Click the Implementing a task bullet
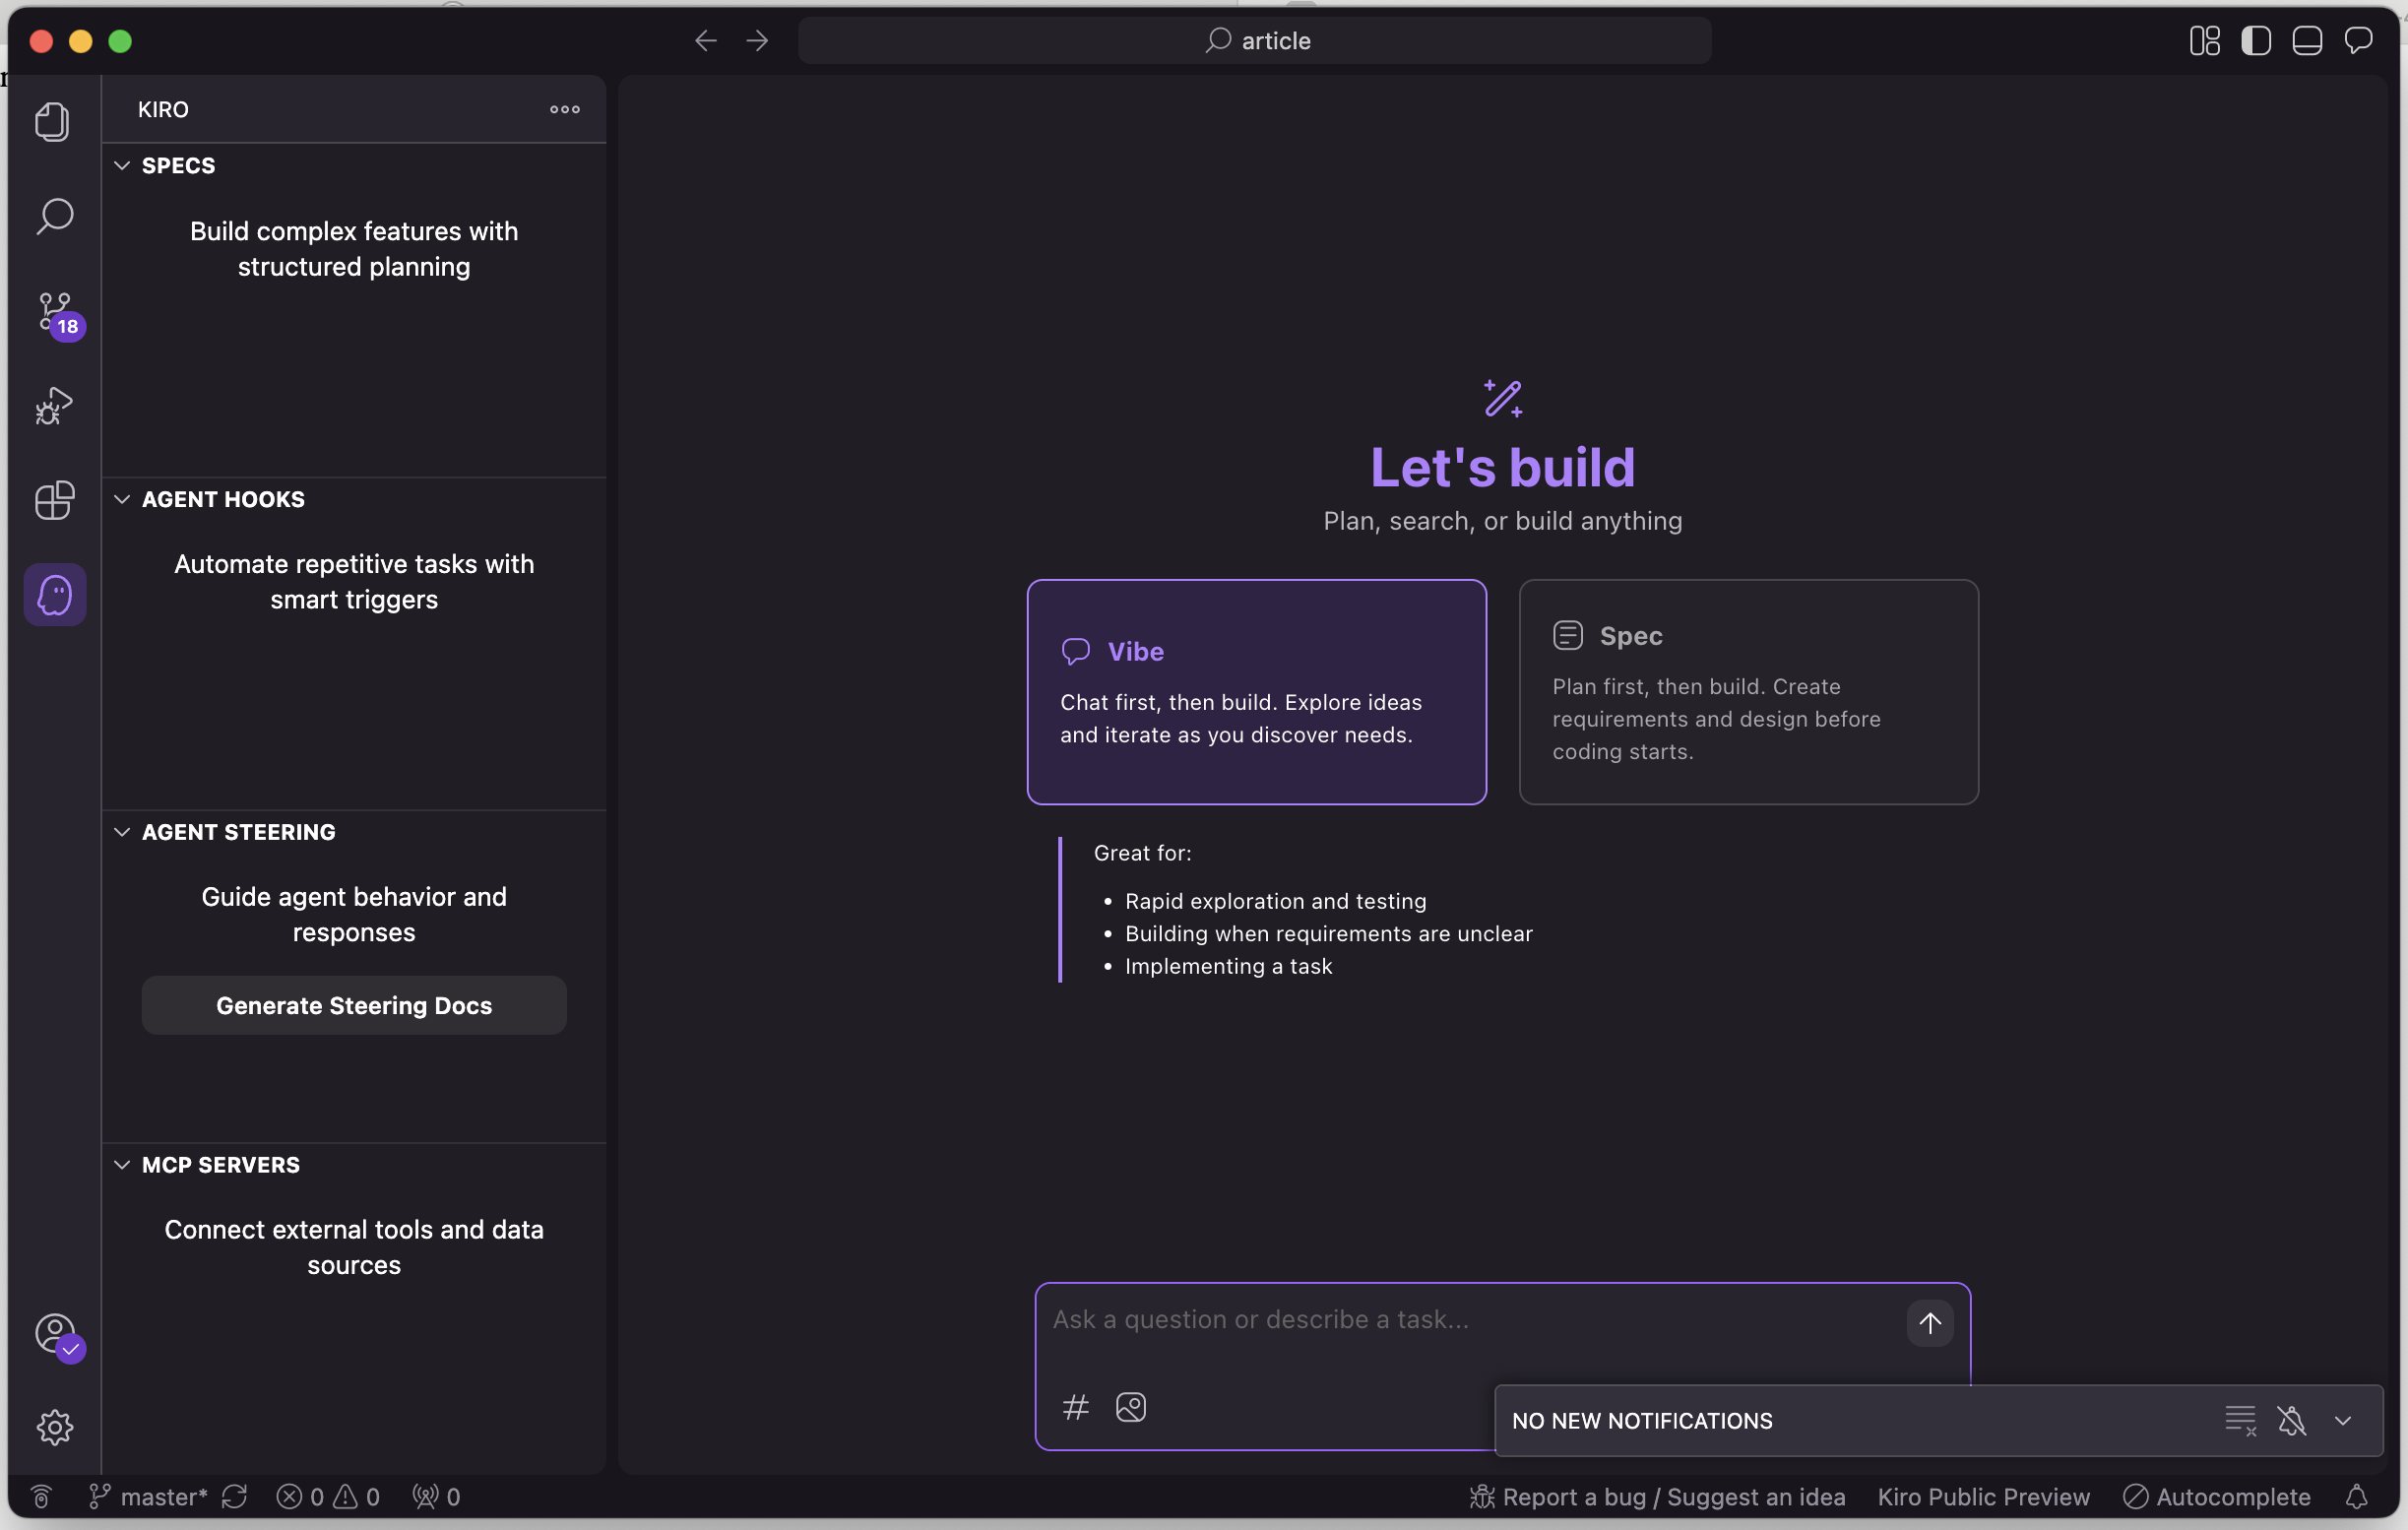2408x1530 pixels. point(1228,967)
